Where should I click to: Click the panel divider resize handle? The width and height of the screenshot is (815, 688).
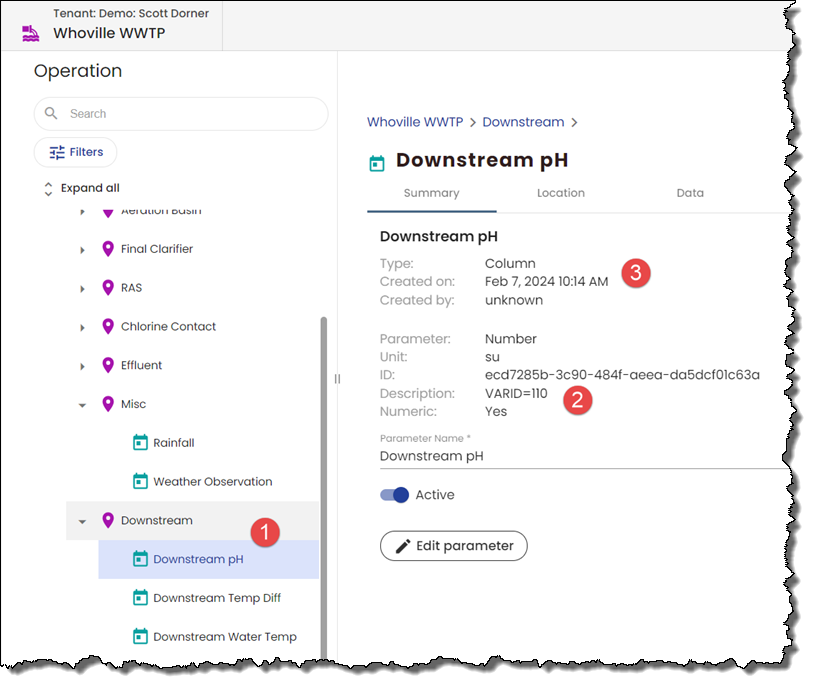[337, 379]
